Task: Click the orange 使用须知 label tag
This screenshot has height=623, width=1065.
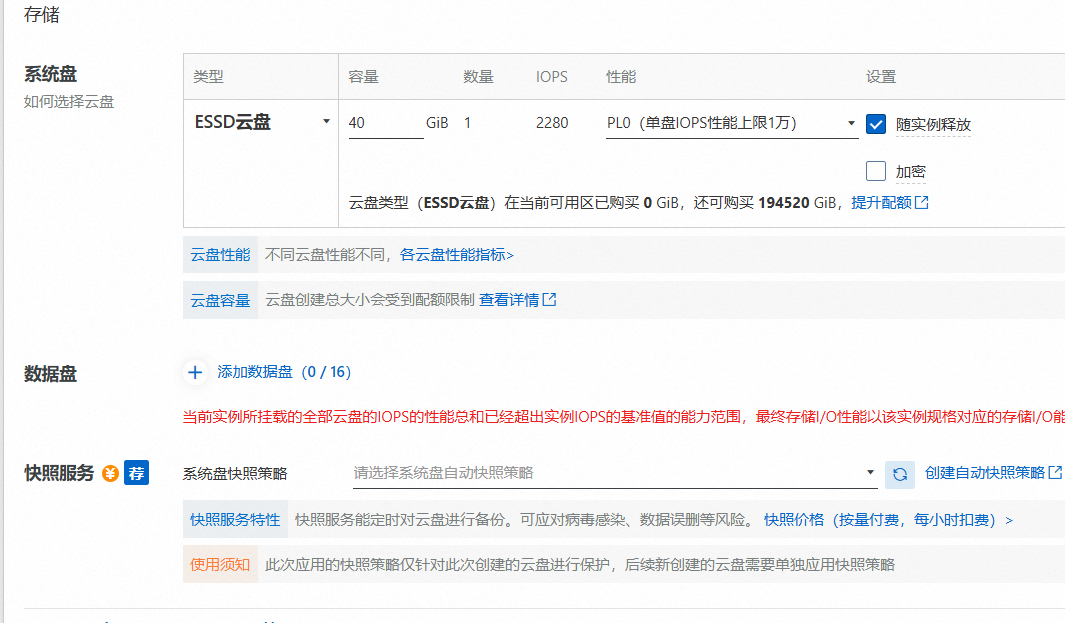Action: pyautogui.click(x=220, y=565)
